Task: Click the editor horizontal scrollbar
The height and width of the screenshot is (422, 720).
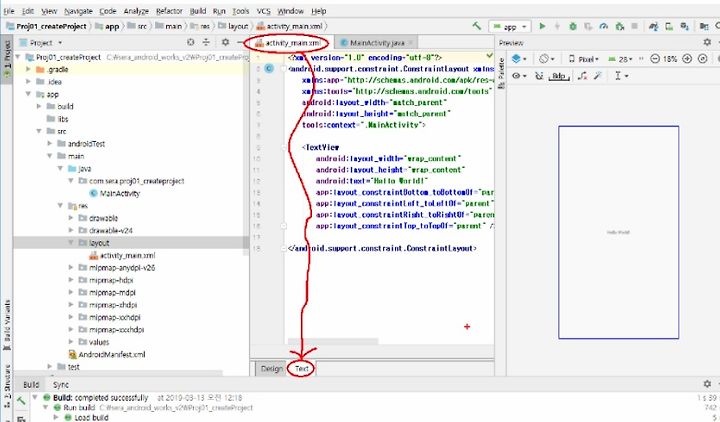Action: 333,341
